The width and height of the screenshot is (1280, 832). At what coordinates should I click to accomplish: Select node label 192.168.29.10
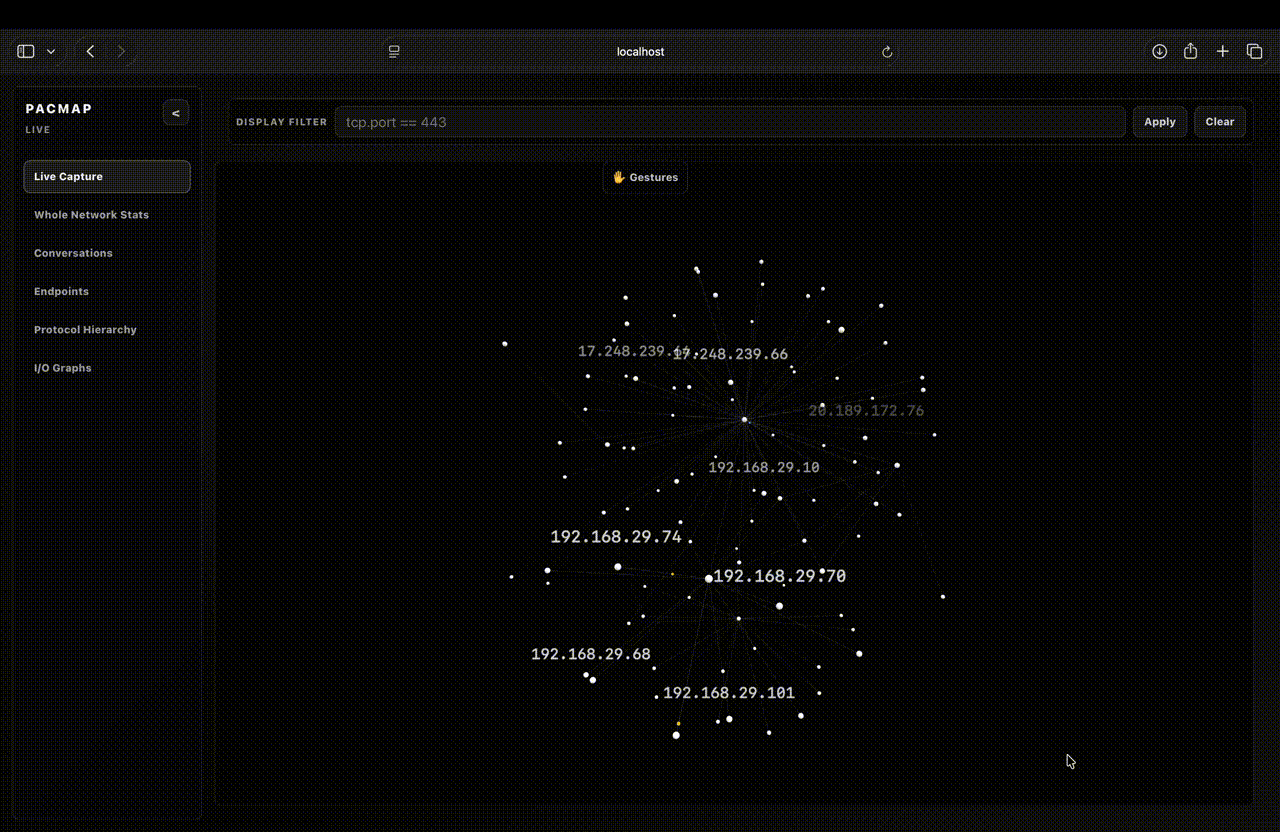pyautogui.click(x=764, y=467)
